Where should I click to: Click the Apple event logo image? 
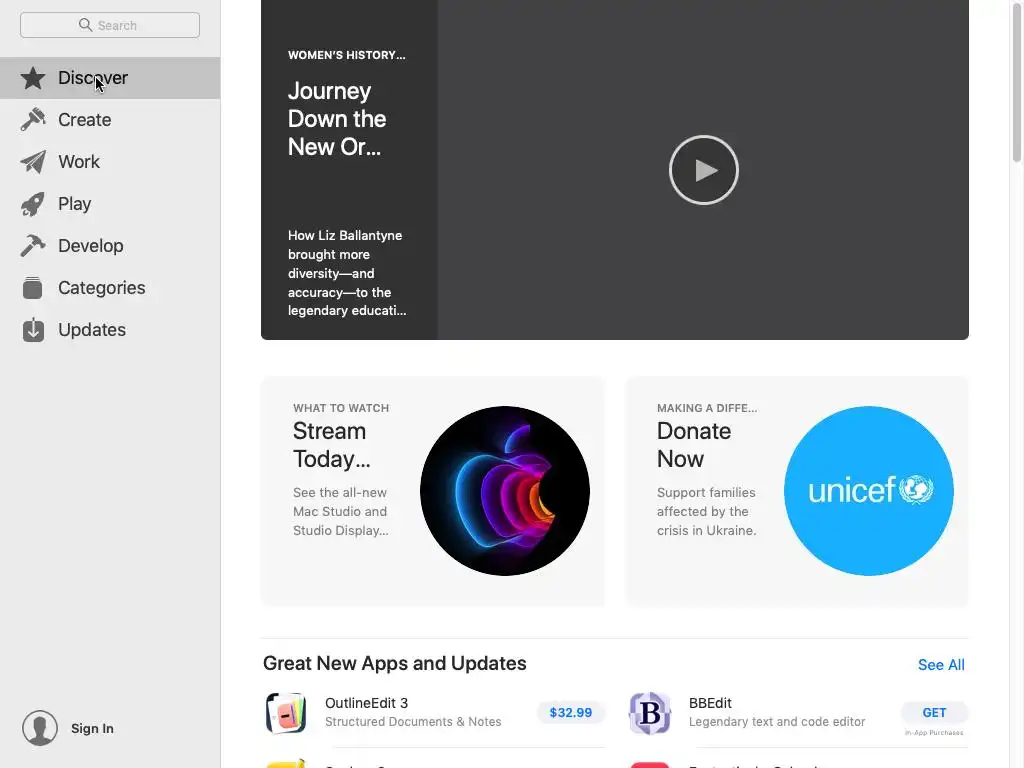(x=505, y=491)
